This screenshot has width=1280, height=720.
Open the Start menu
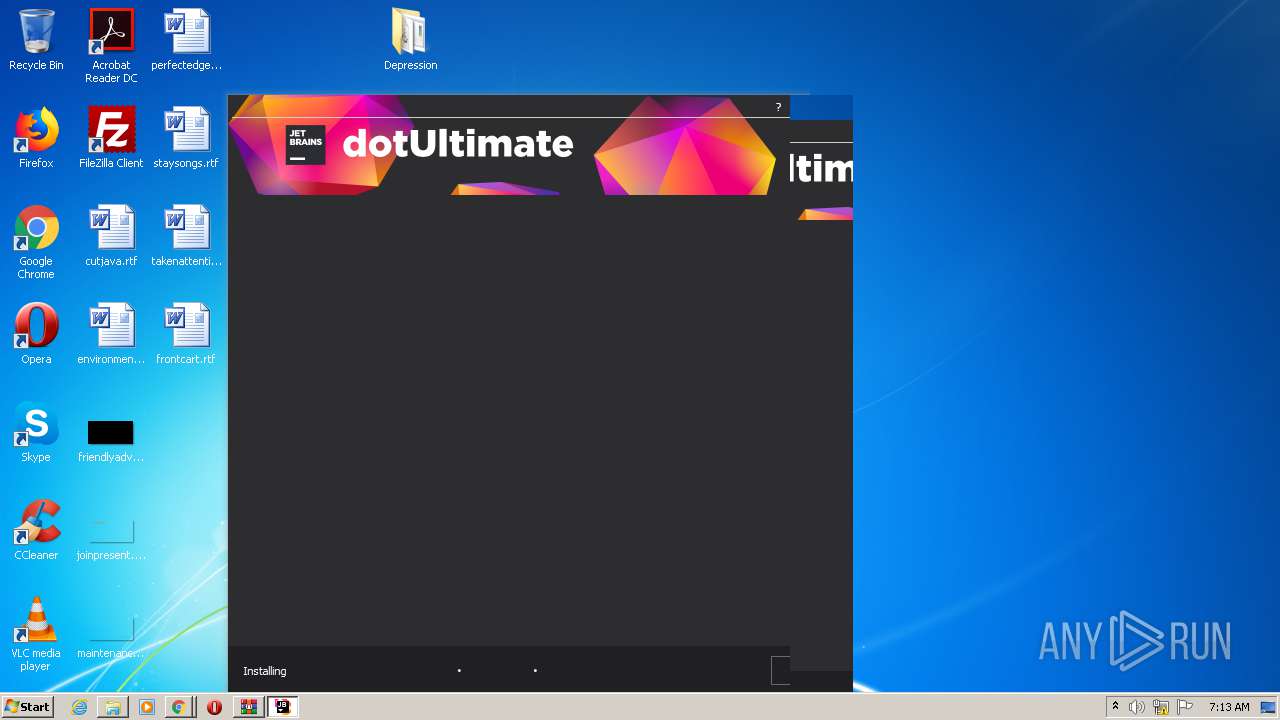point(27,707)
